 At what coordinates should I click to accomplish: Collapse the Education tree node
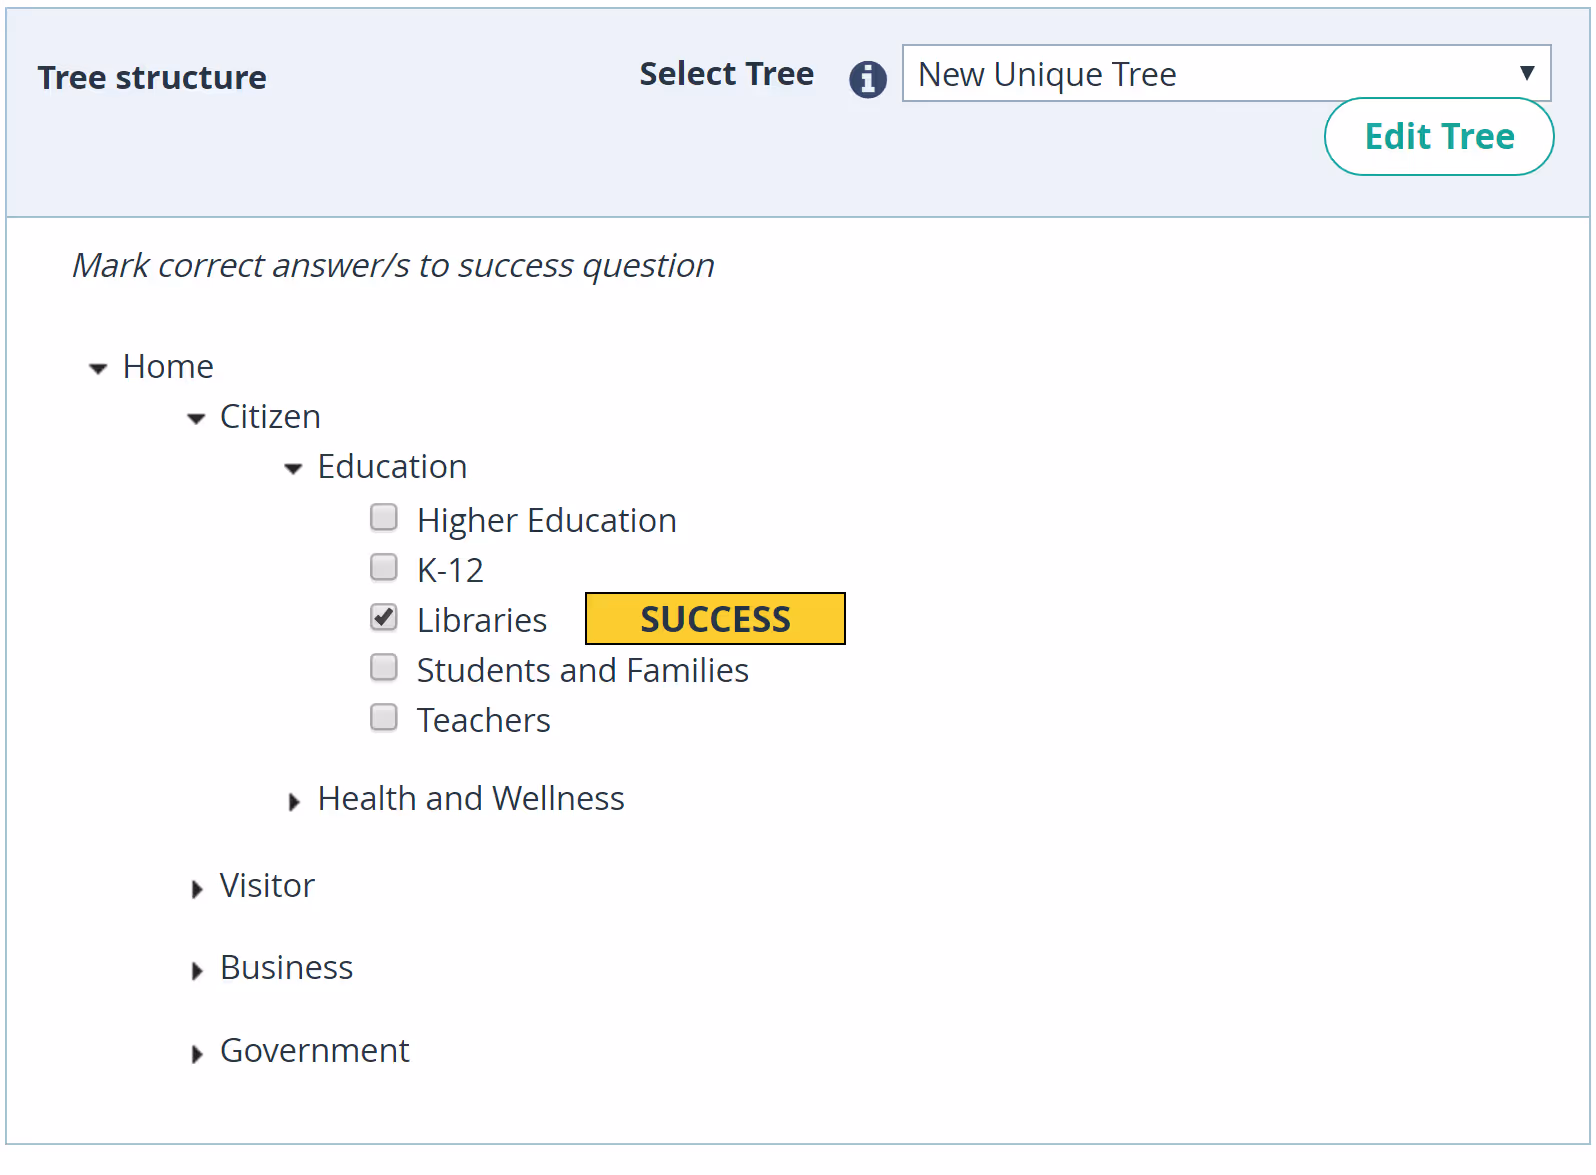pos(293,469)
